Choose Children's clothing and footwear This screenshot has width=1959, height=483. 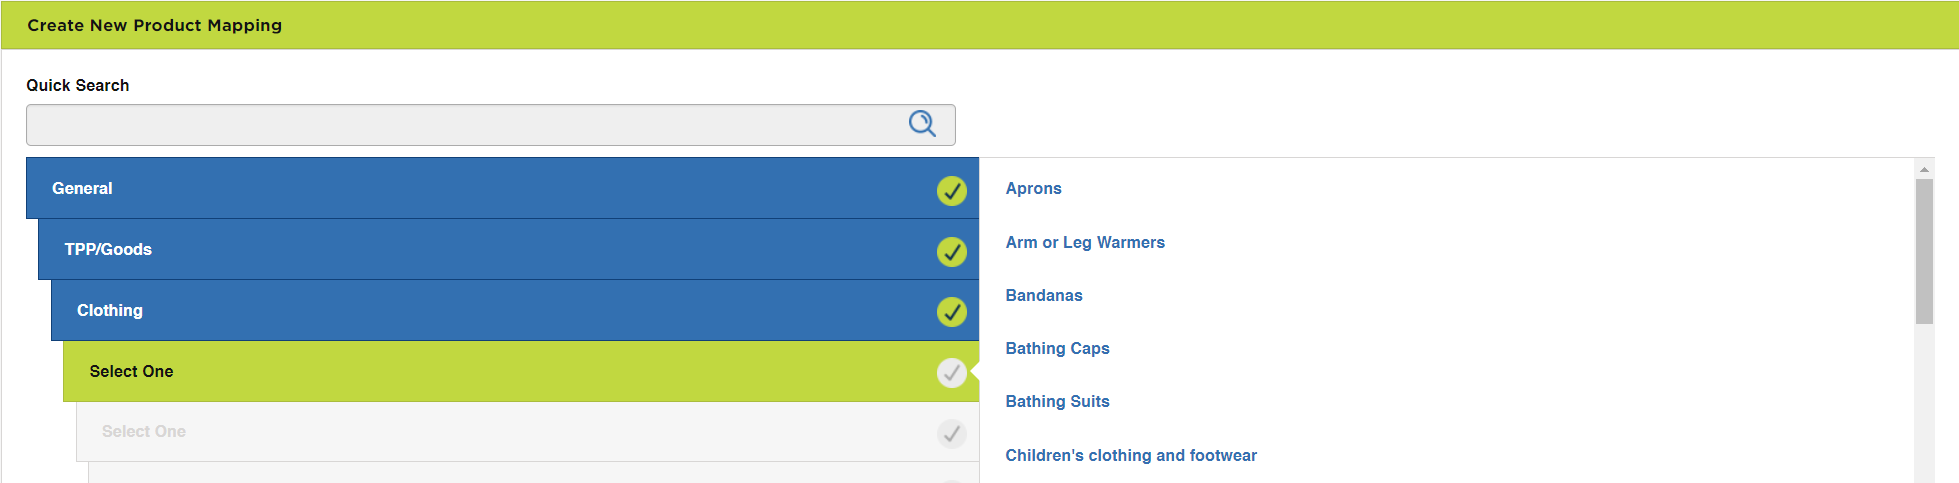tap(1131, 455)
